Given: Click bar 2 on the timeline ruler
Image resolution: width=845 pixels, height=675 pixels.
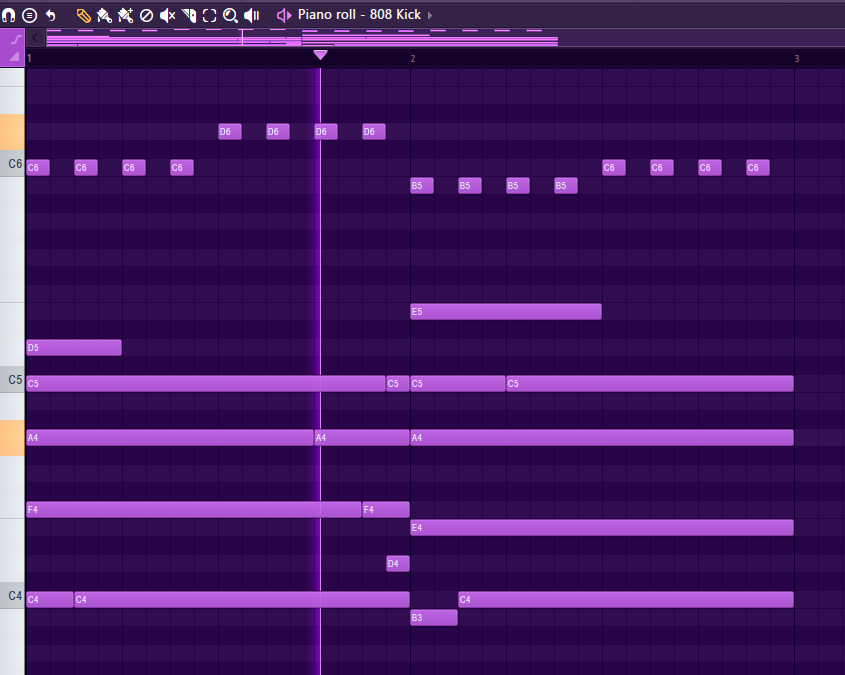Looking at the screenshot, I should point(413,58).
